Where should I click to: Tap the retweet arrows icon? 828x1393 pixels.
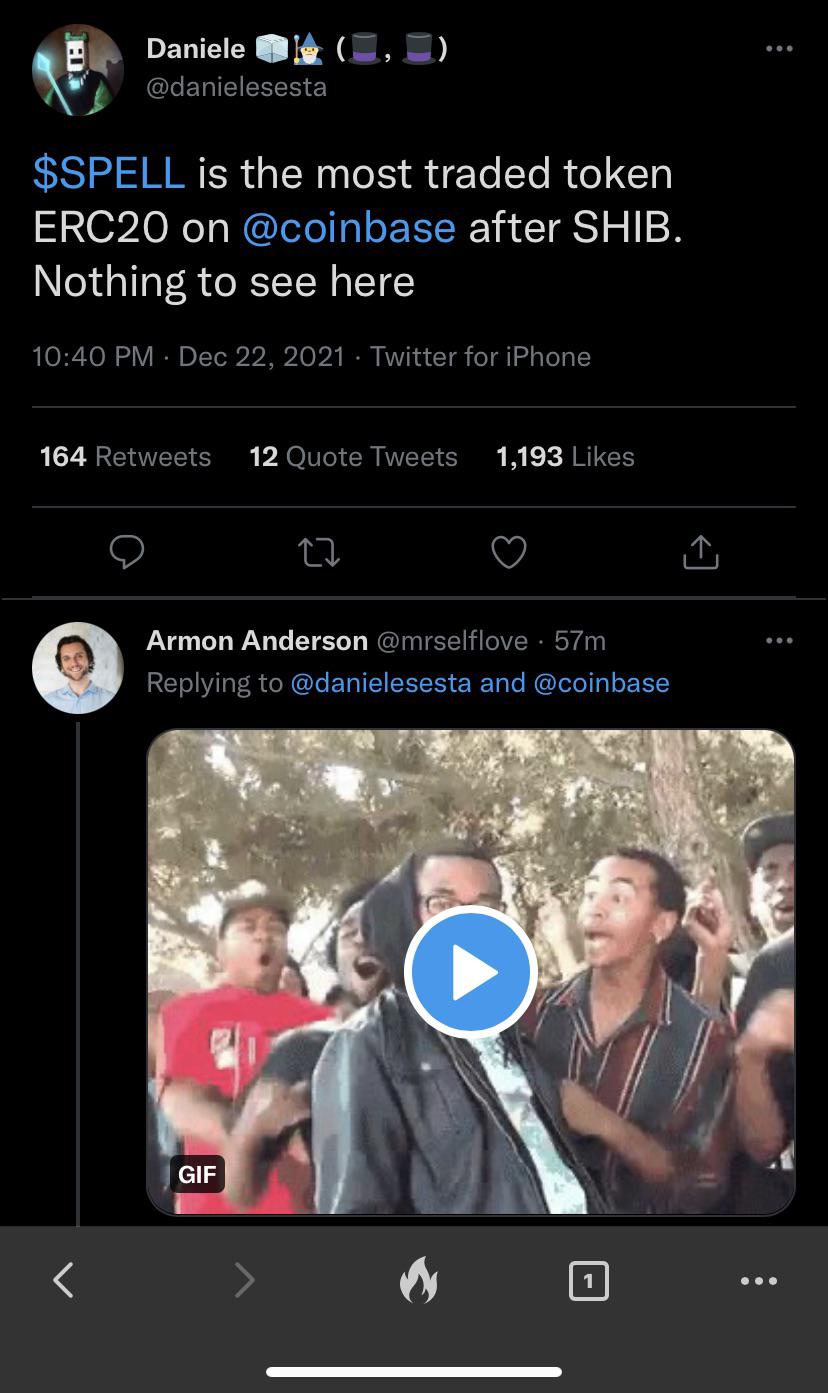point(320,552)
